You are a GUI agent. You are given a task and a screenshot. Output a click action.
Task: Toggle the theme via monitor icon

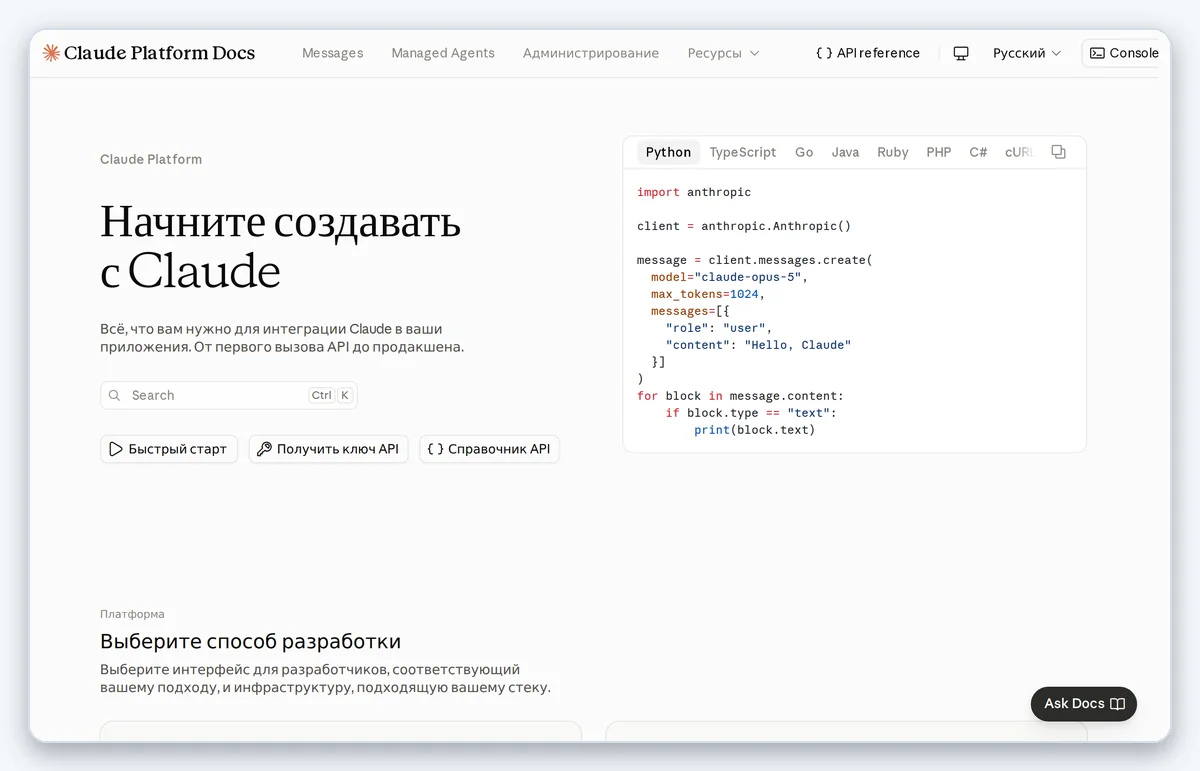(961, 53)
